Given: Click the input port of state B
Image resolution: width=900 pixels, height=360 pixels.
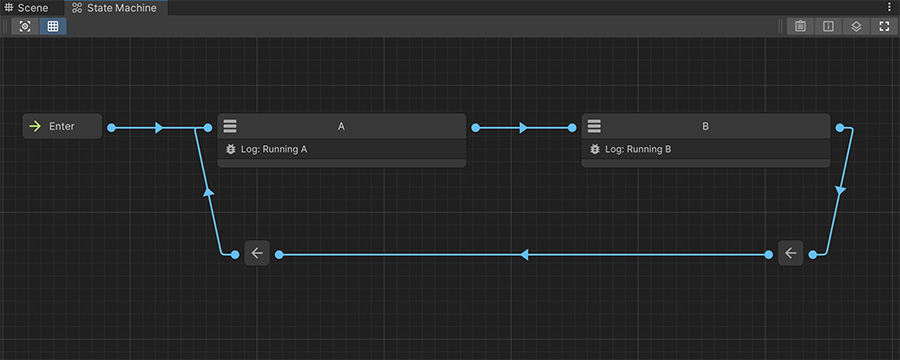Looking at the screenshot, I should 572,127.
